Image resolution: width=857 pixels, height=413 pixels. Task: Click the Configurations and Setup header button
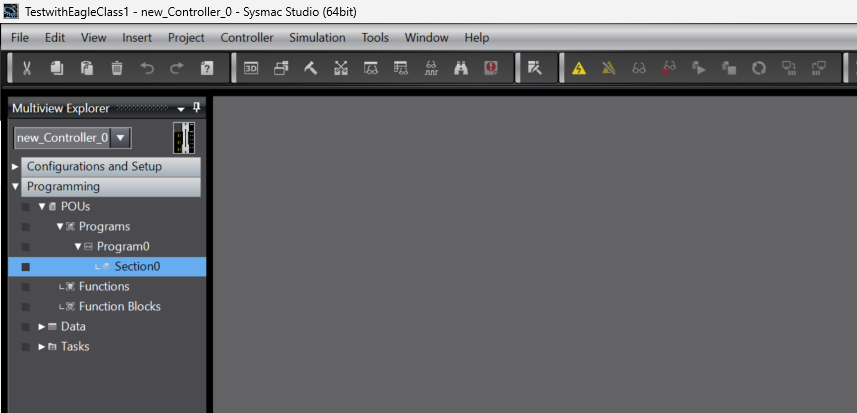tap(111, 166)
